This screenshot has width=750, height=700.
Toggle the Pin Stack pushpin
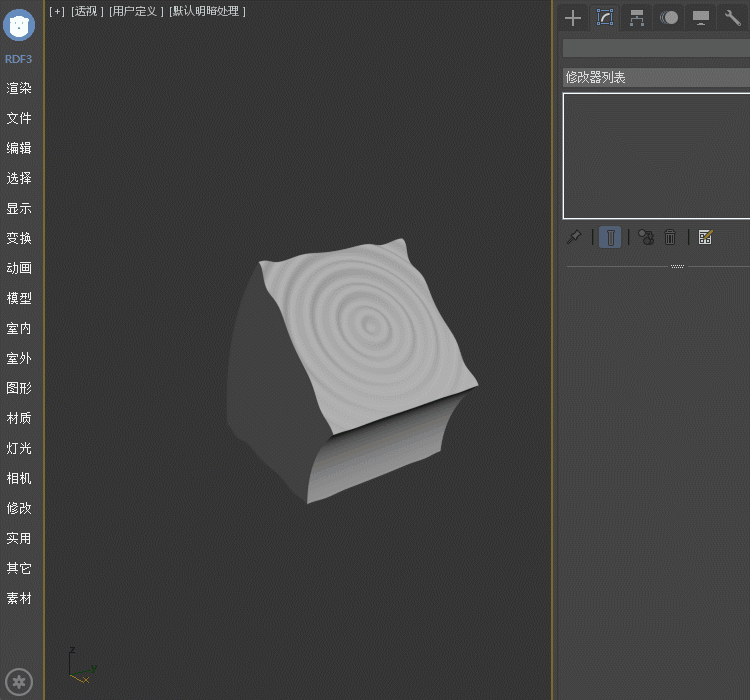coord(574,237)
